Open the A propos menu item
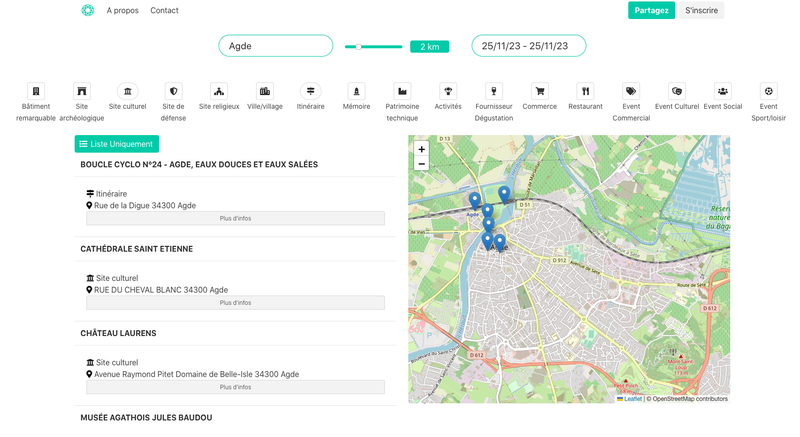The width and height of the screenshot is (800, 437). pyautogui.click(x=123, y=11)
